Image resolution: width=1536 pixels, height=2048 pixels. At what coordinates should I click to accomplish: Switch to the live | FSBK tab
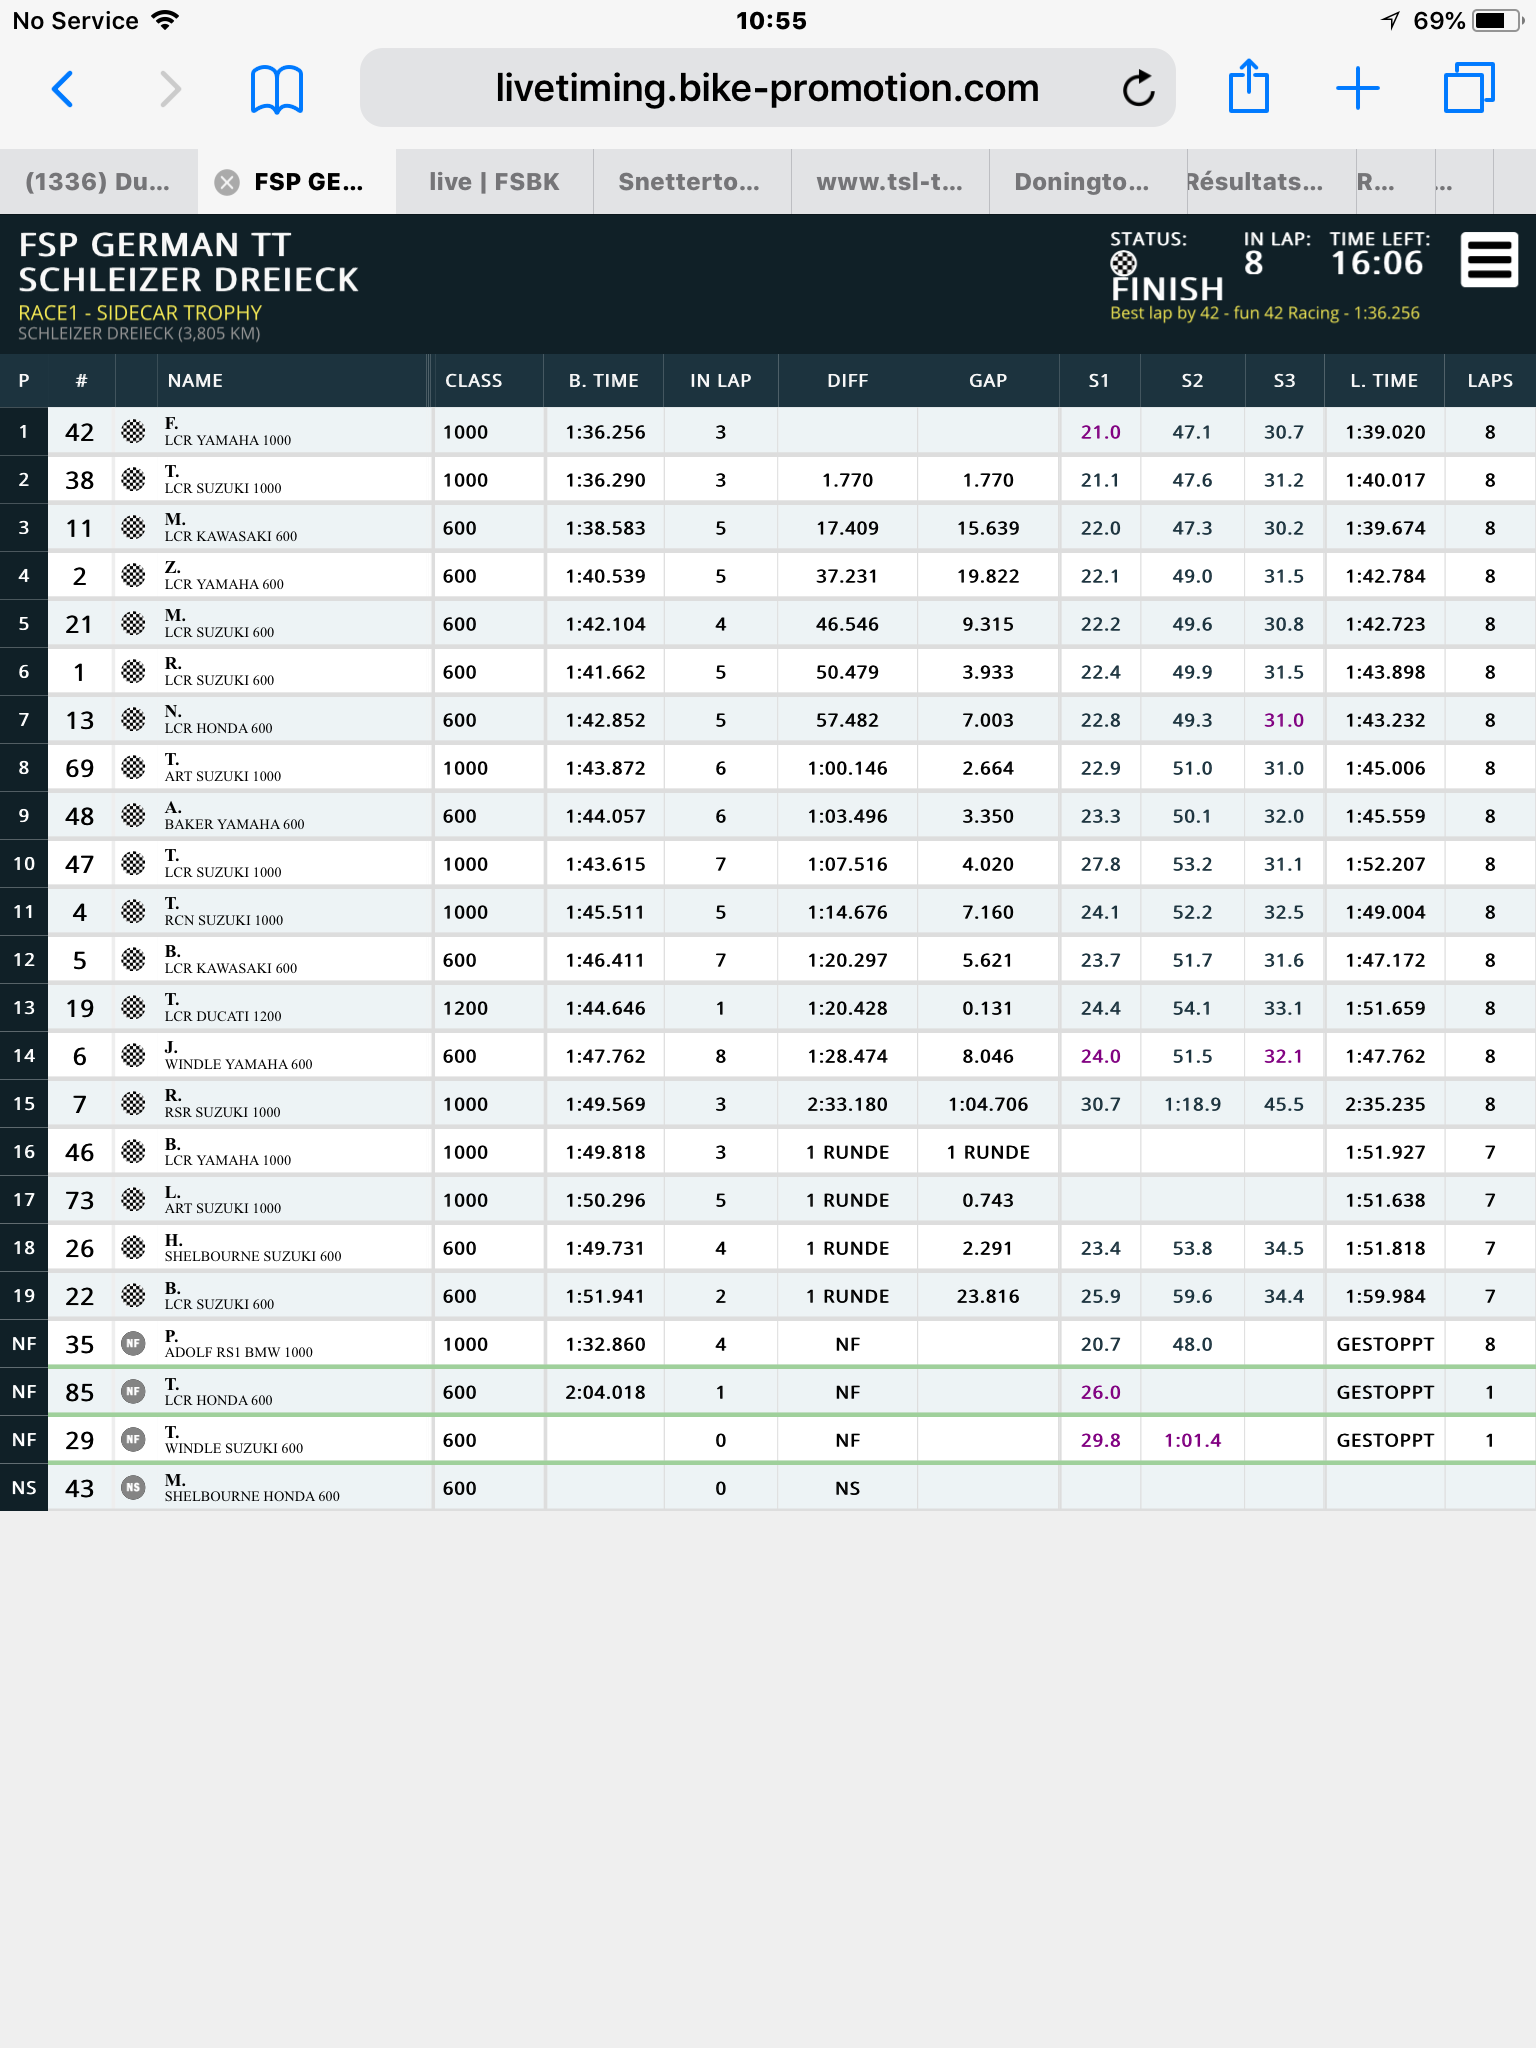pos(494,182)
